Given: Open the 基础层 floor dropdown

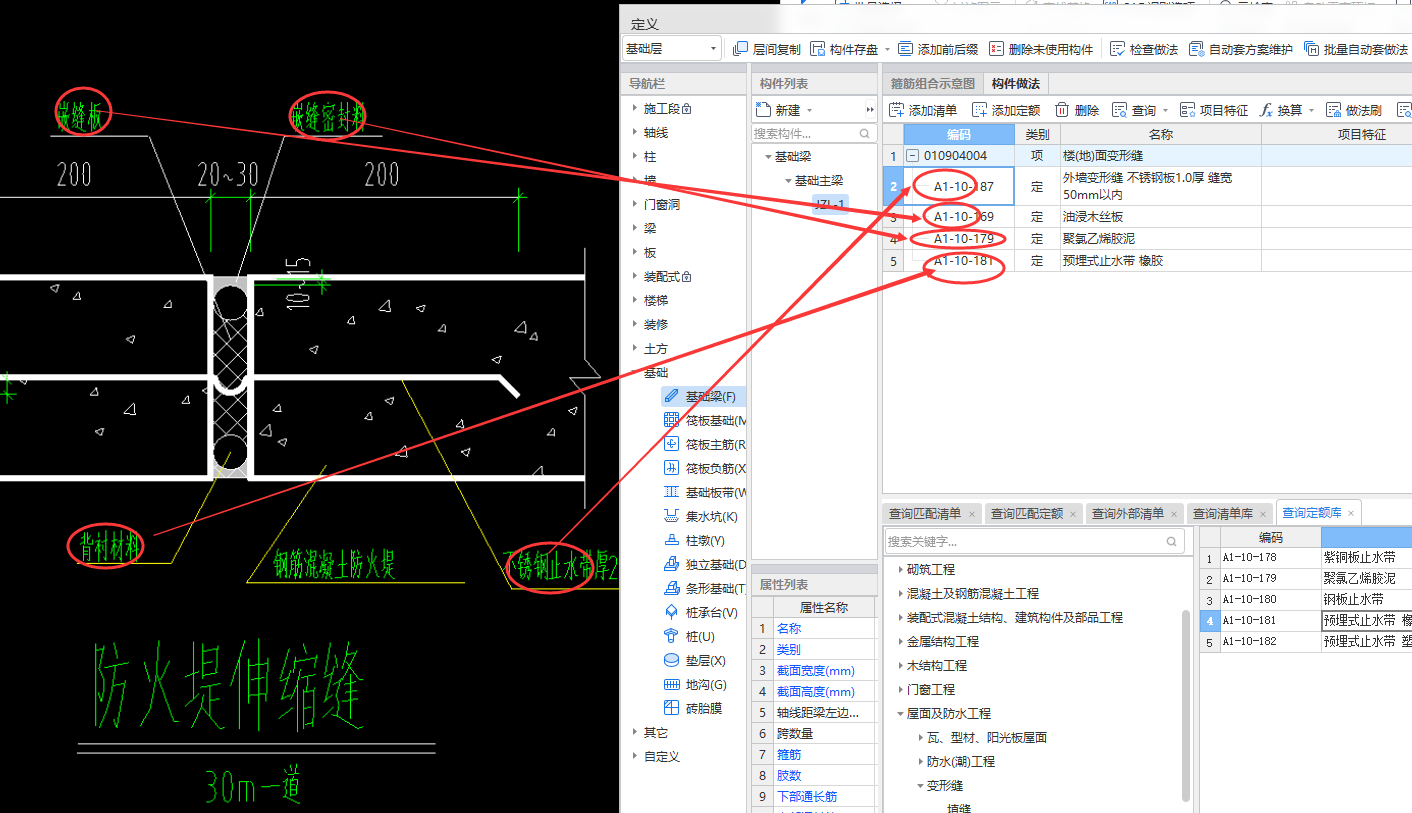Looking at the screenshot, I should coord(671,48).
